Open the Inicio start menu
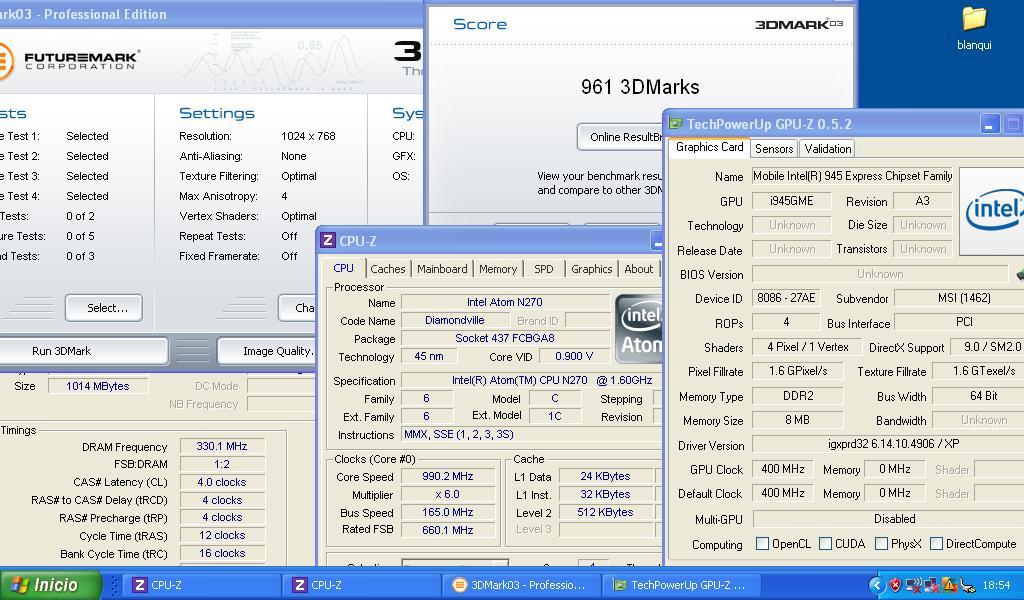1024x600 pixels. coord(51,585)
